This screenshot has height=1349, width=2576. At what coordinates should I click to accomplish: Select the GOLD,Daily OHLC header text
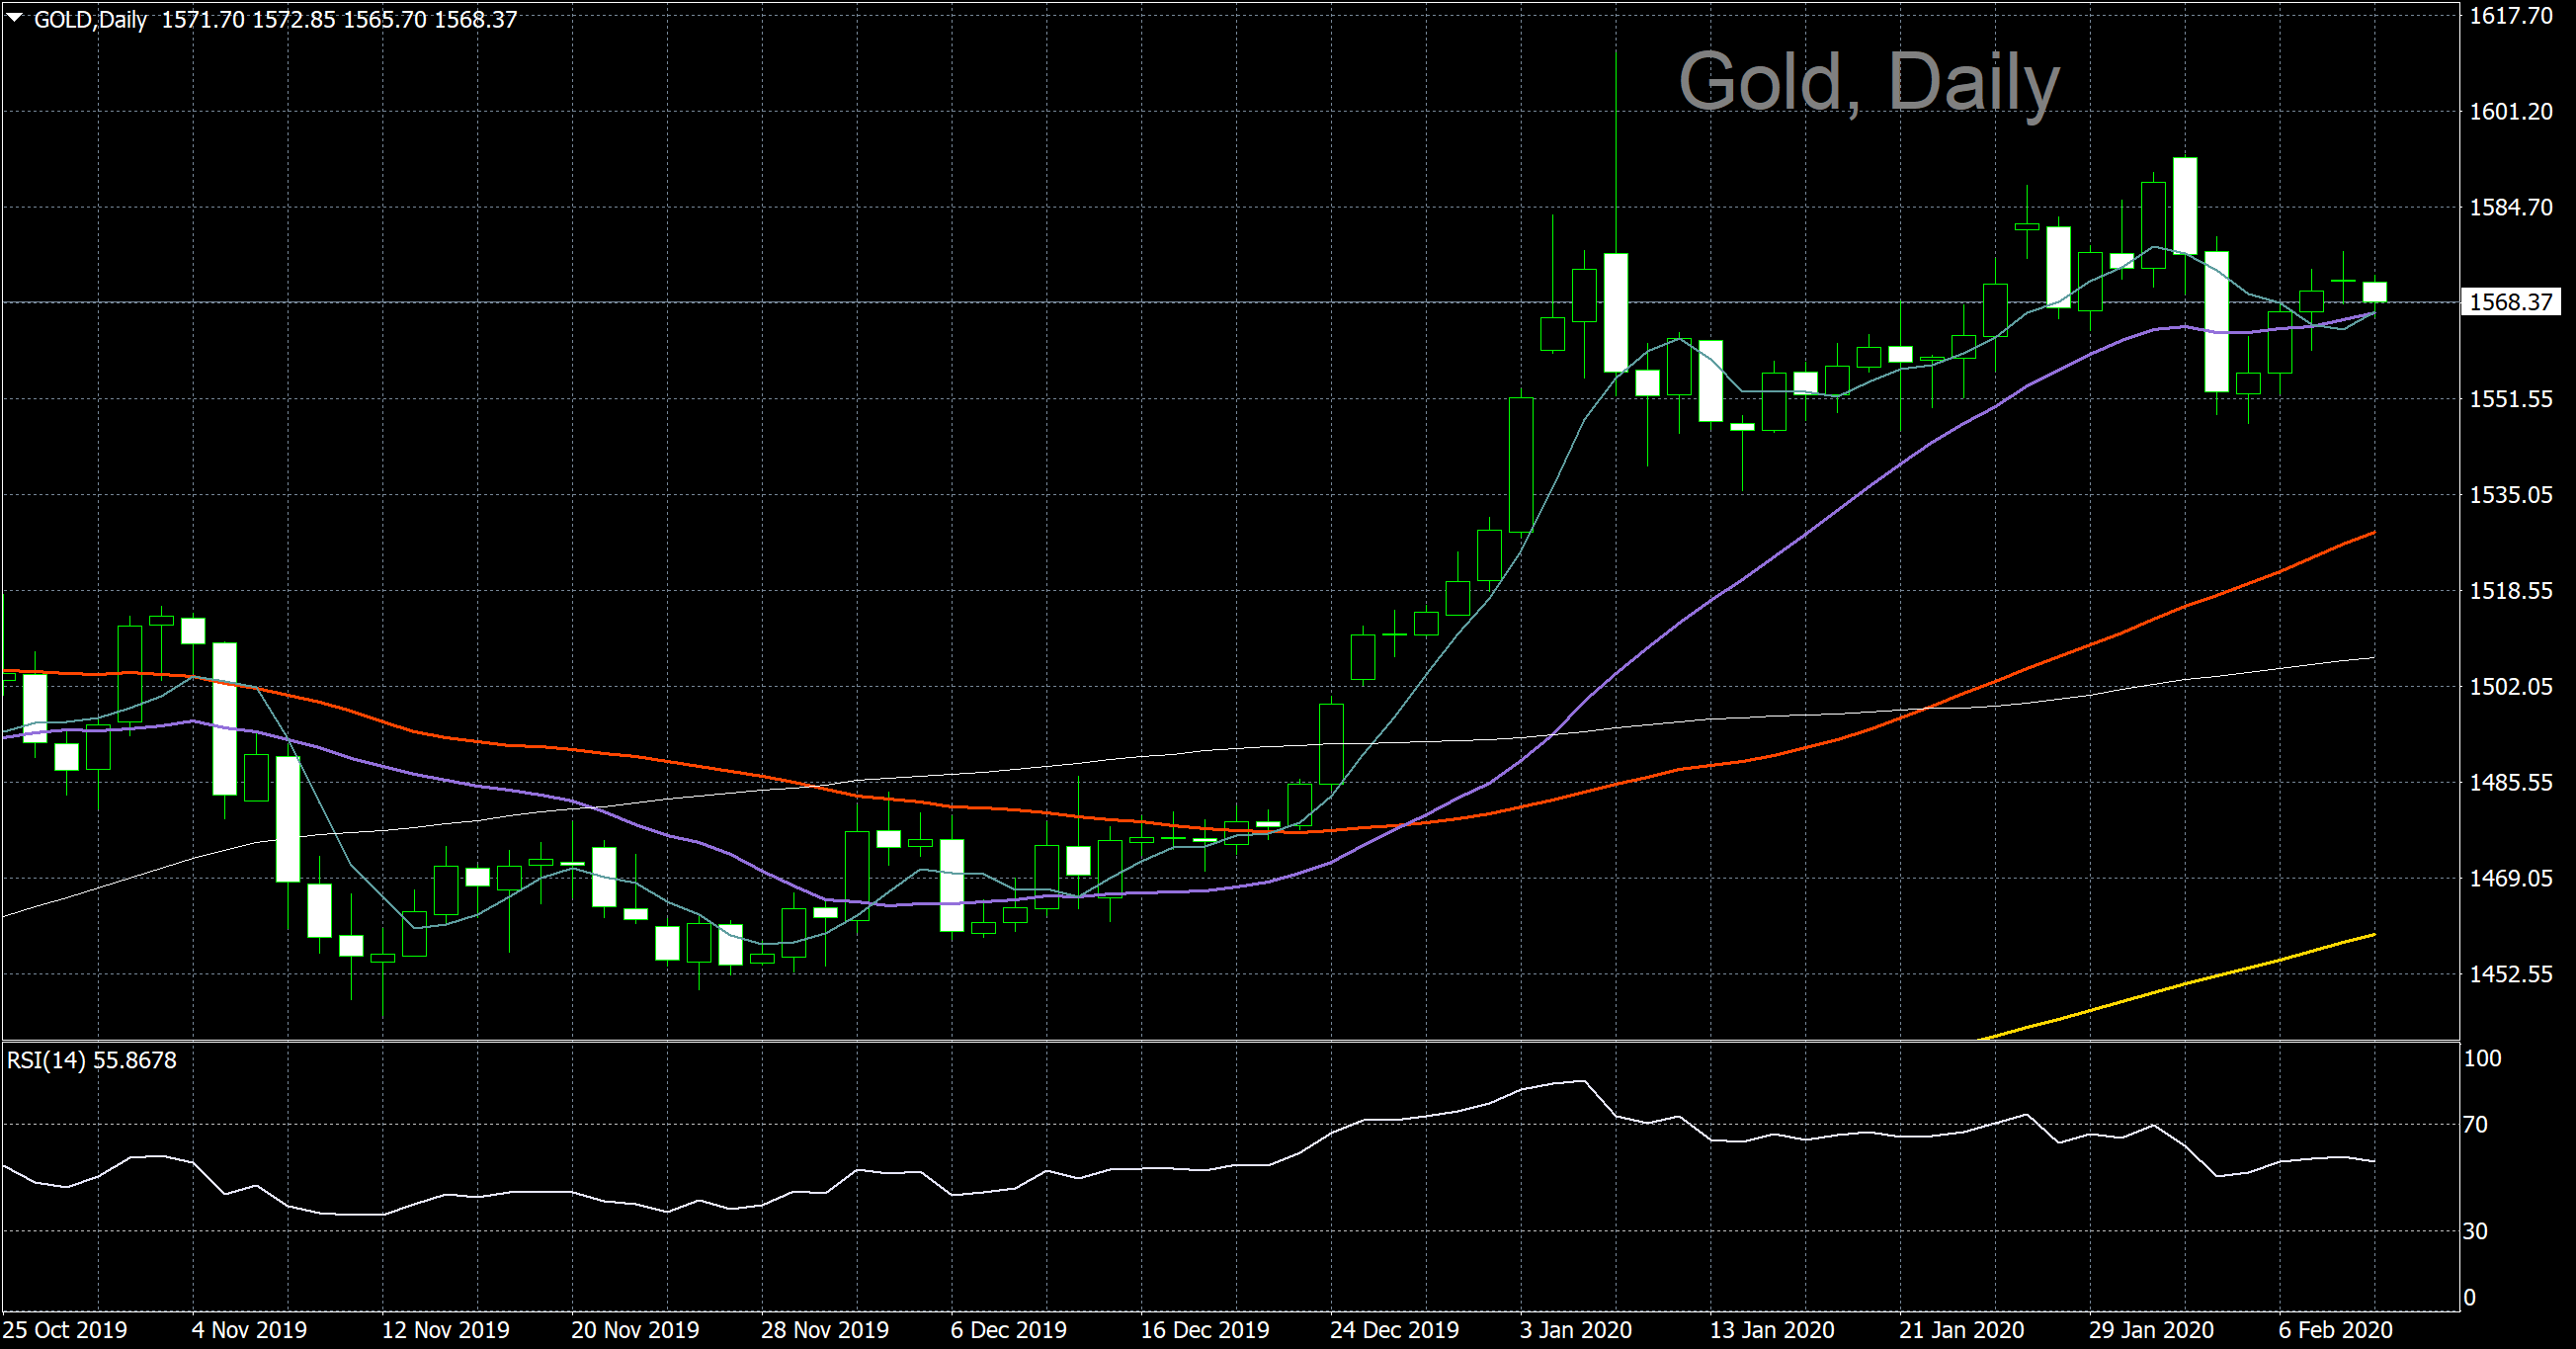pos(276,19)
